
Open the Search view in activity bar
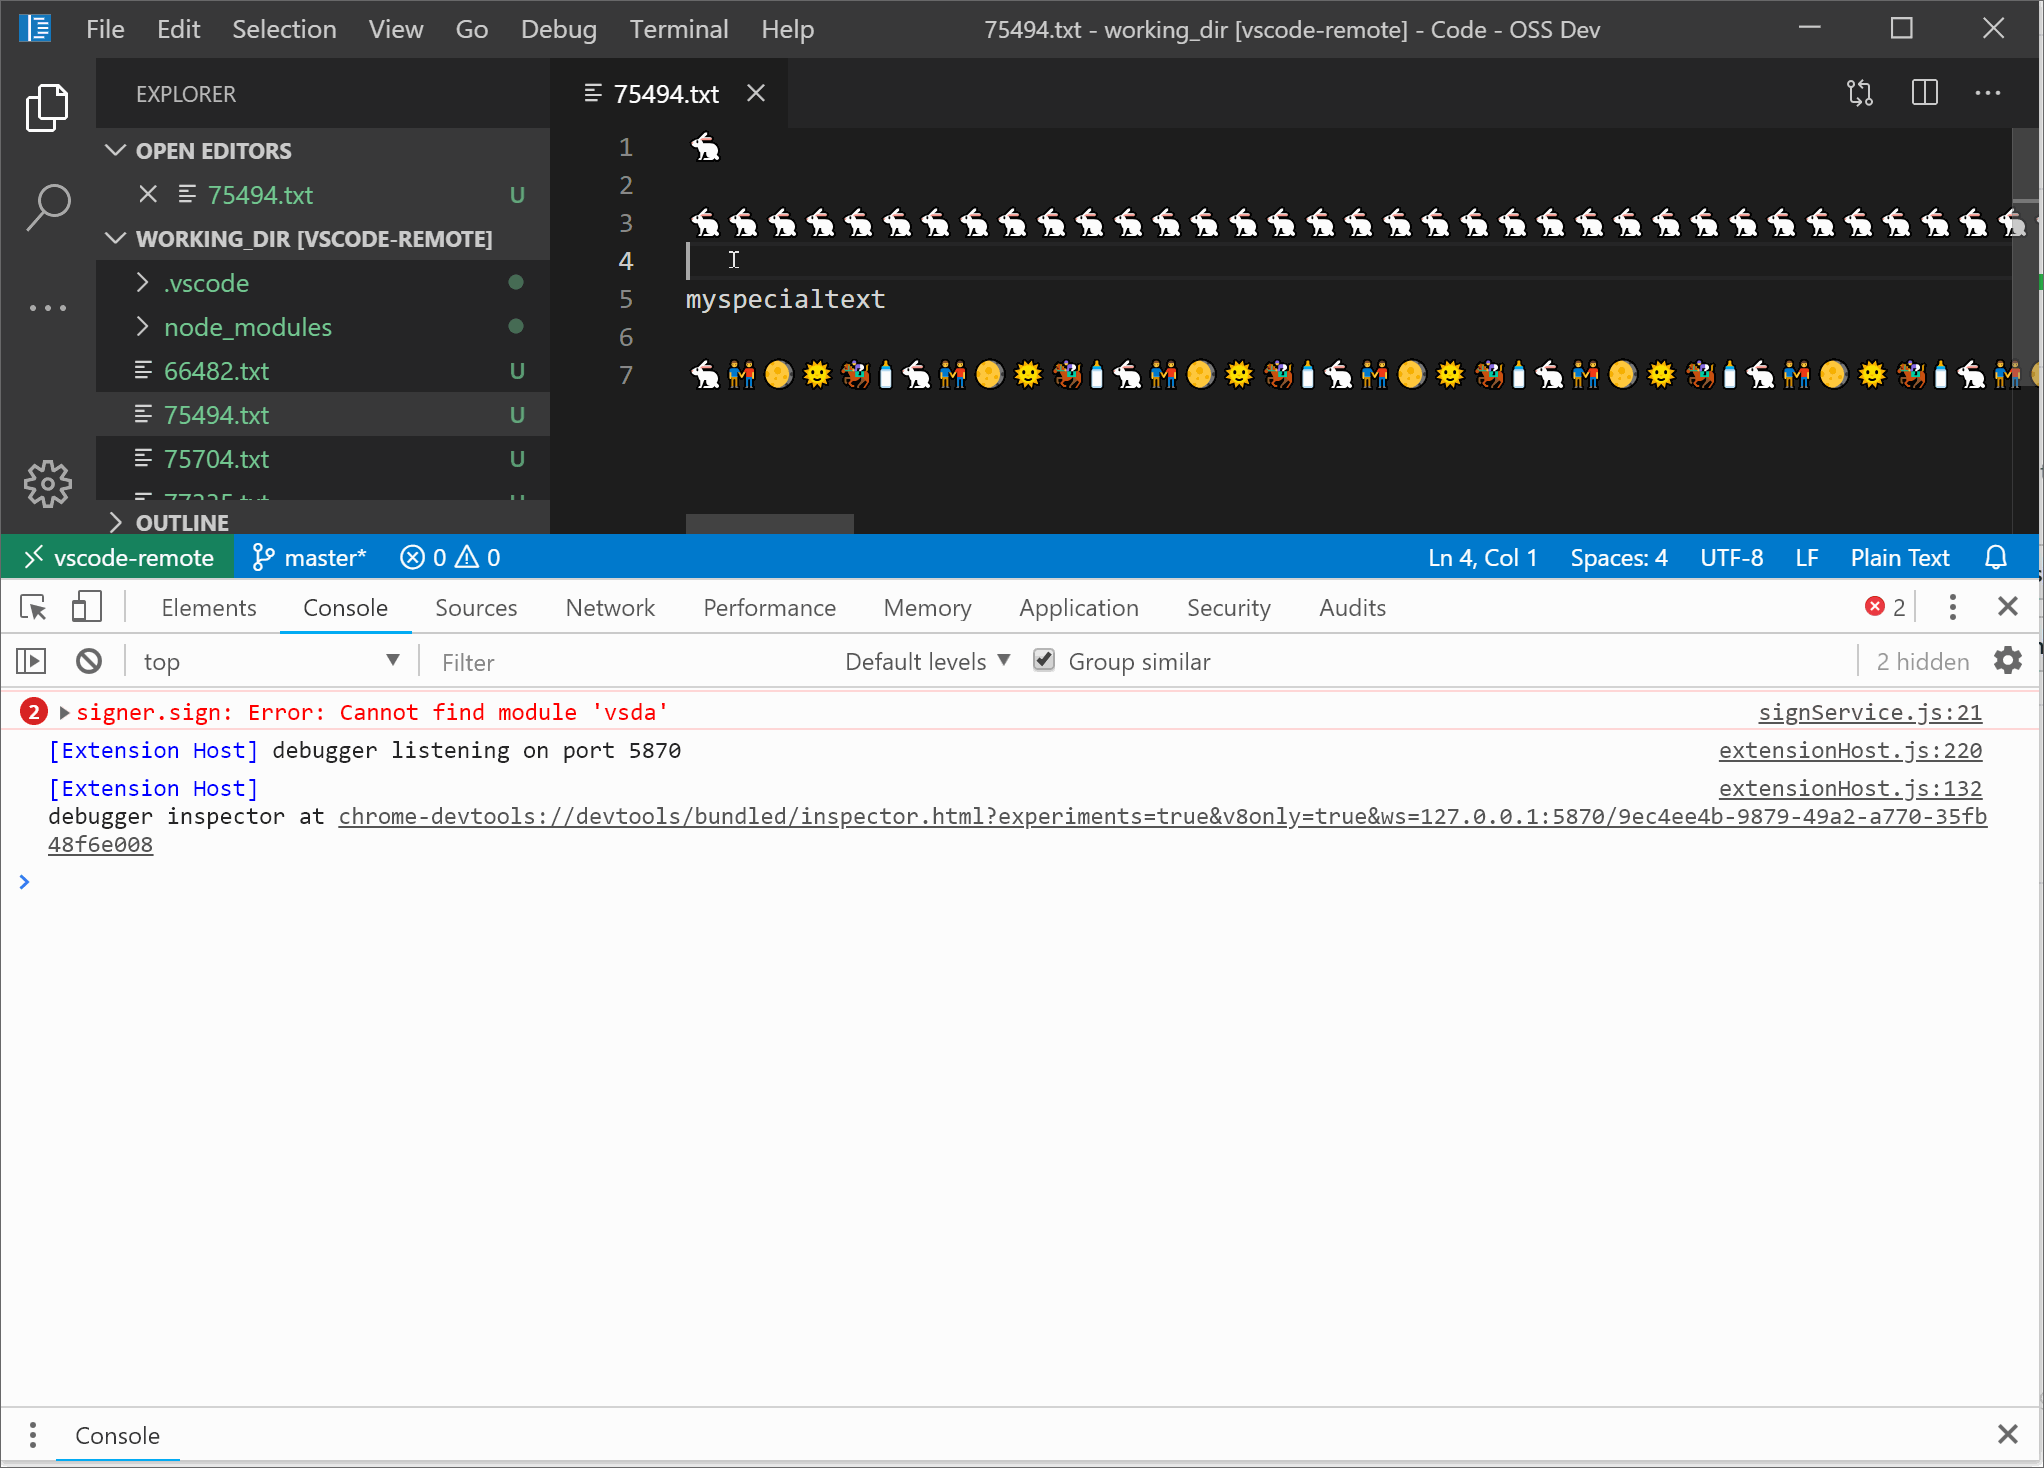click(x=47, y=207)
